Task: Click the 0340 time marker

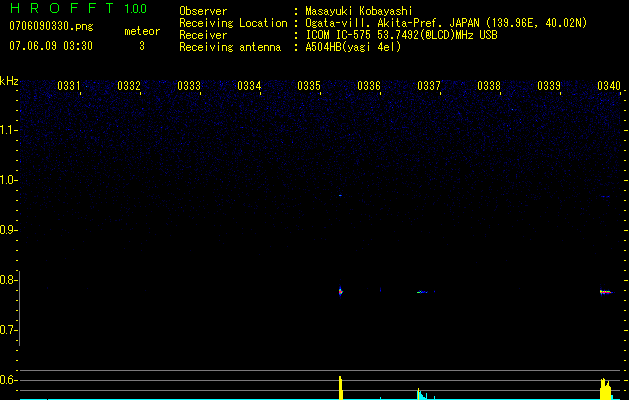Action: pos(609,86)
